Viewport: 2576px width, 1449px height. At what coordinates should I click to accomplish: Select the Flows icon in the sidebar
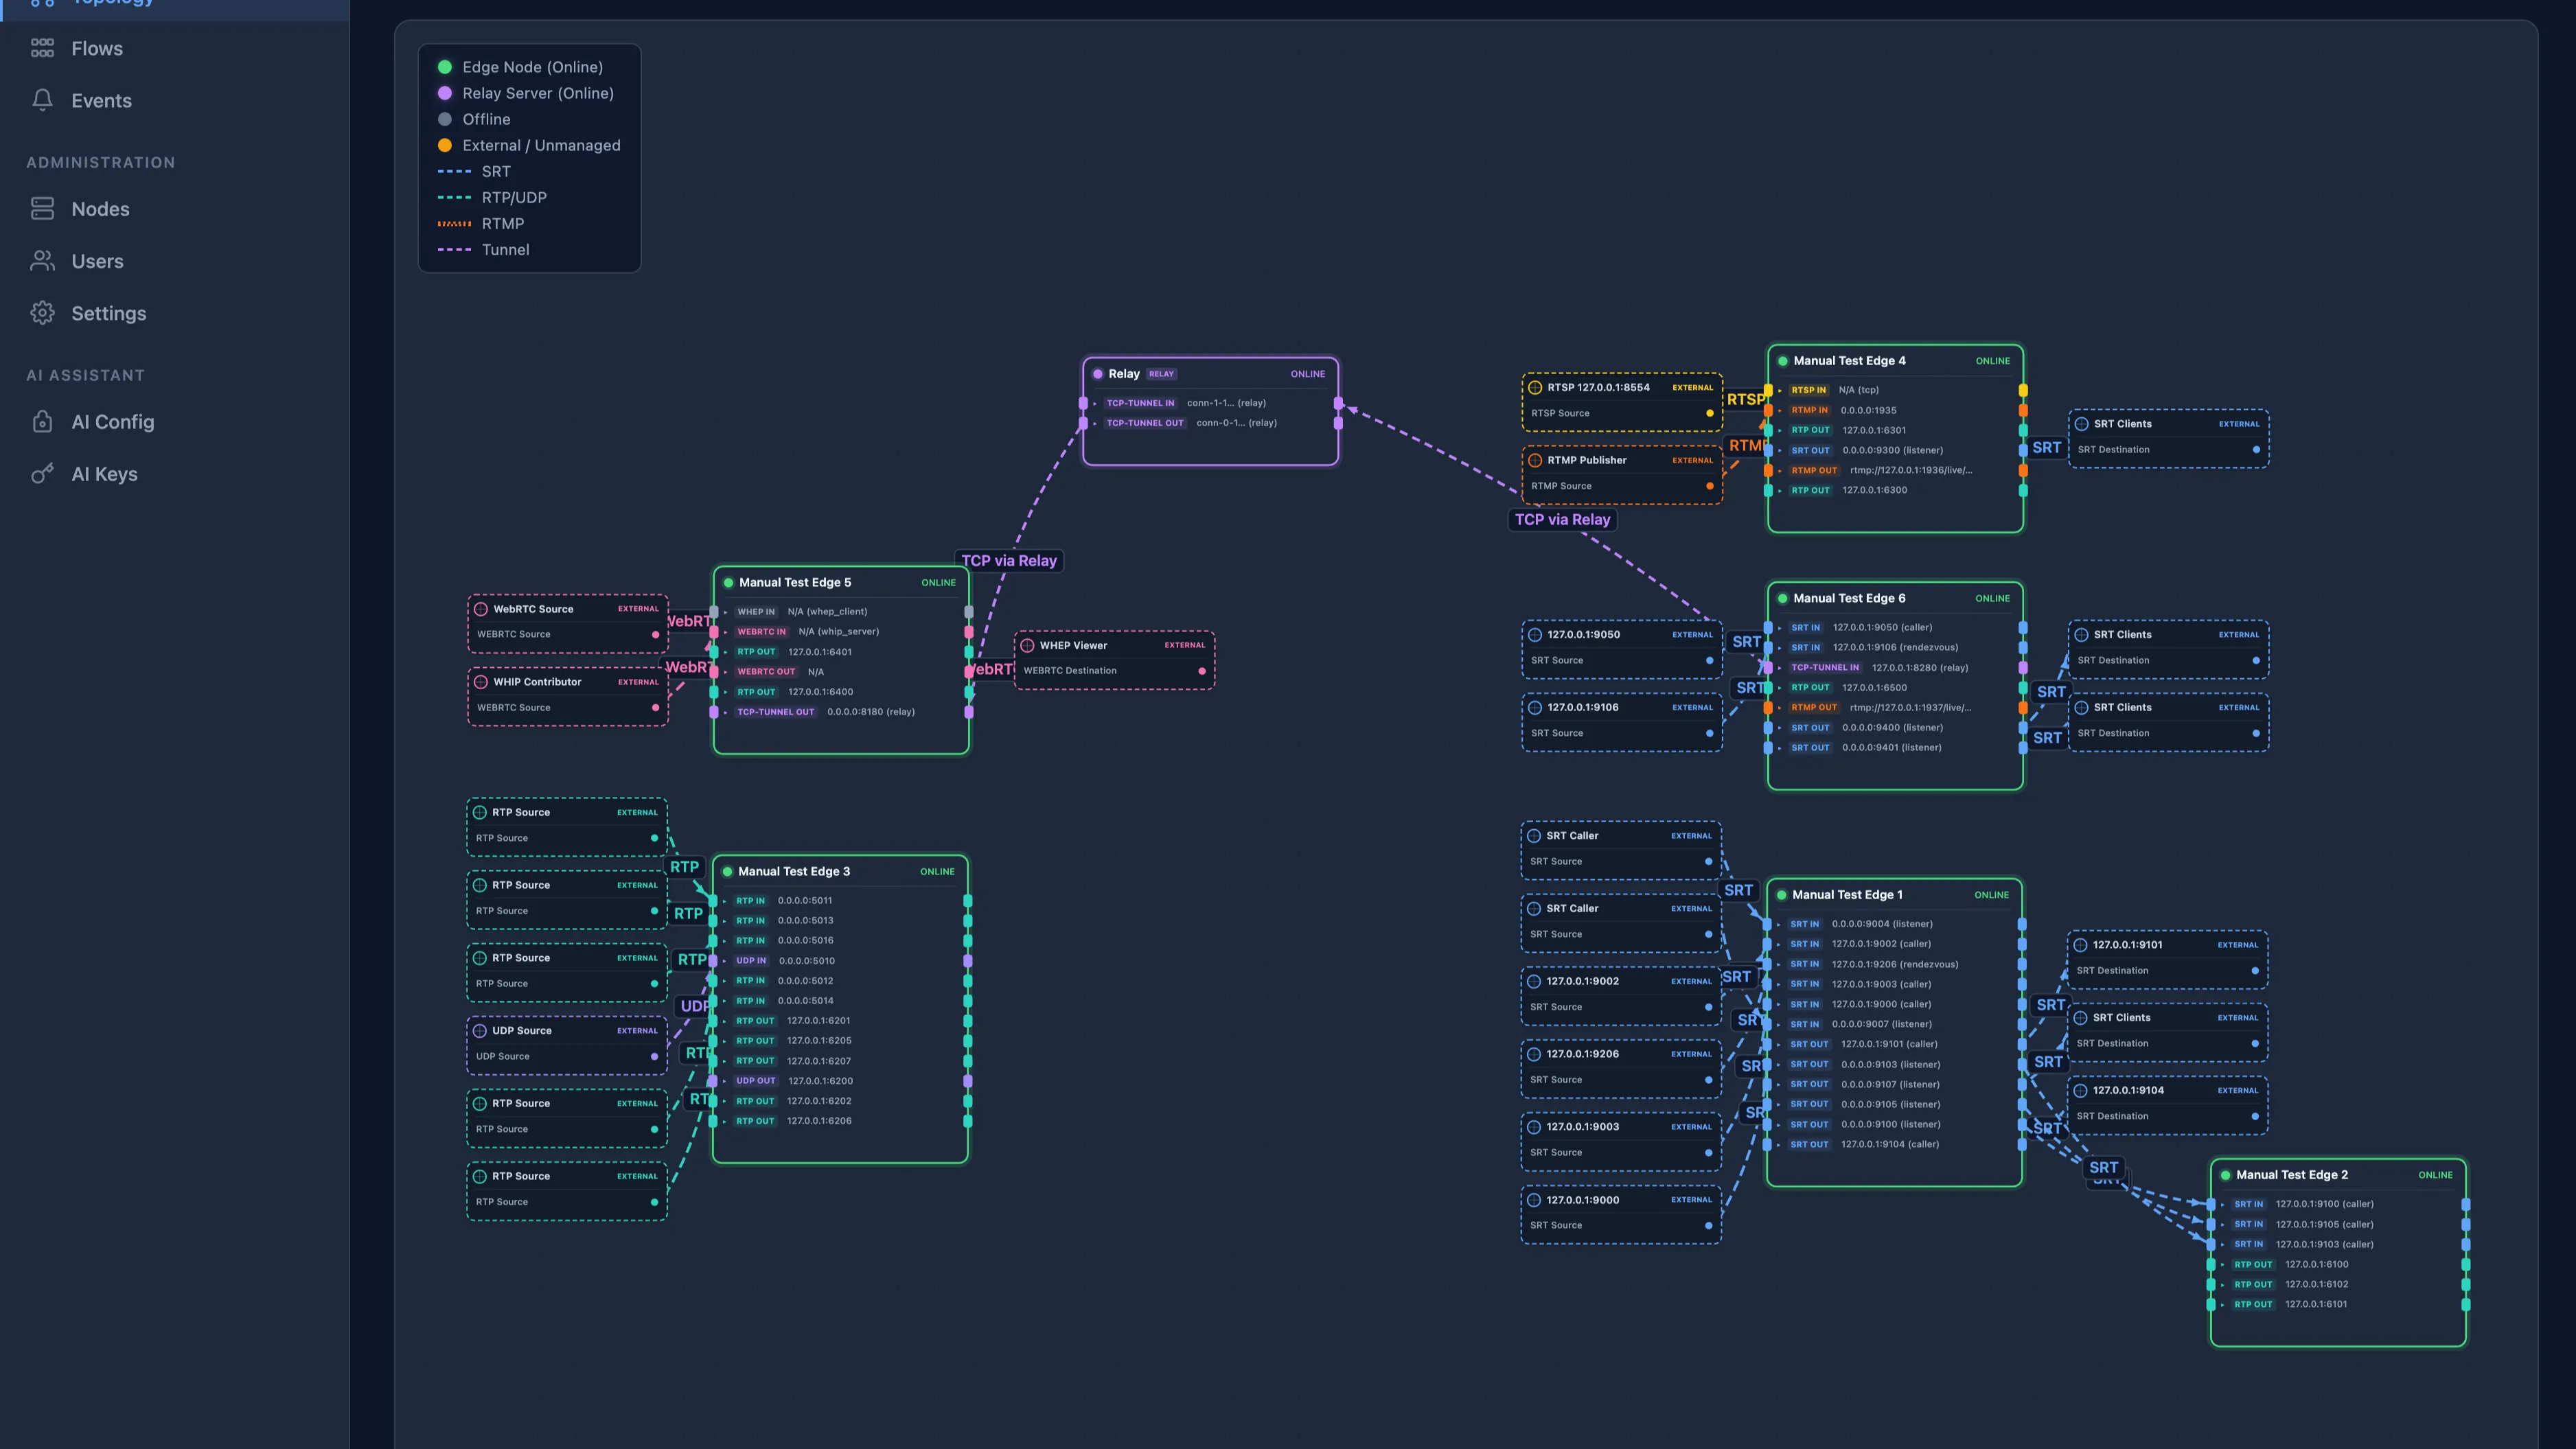42,48
